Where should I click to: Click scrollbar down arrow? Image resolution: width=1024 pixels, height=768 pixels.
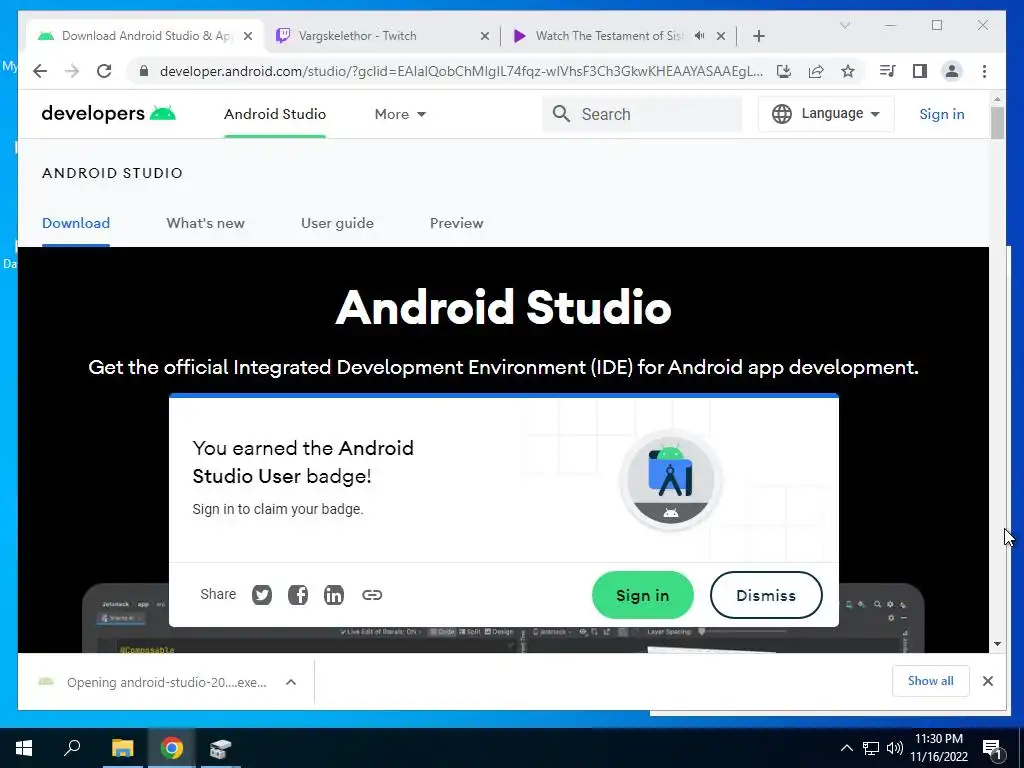[x=997, y=644]
